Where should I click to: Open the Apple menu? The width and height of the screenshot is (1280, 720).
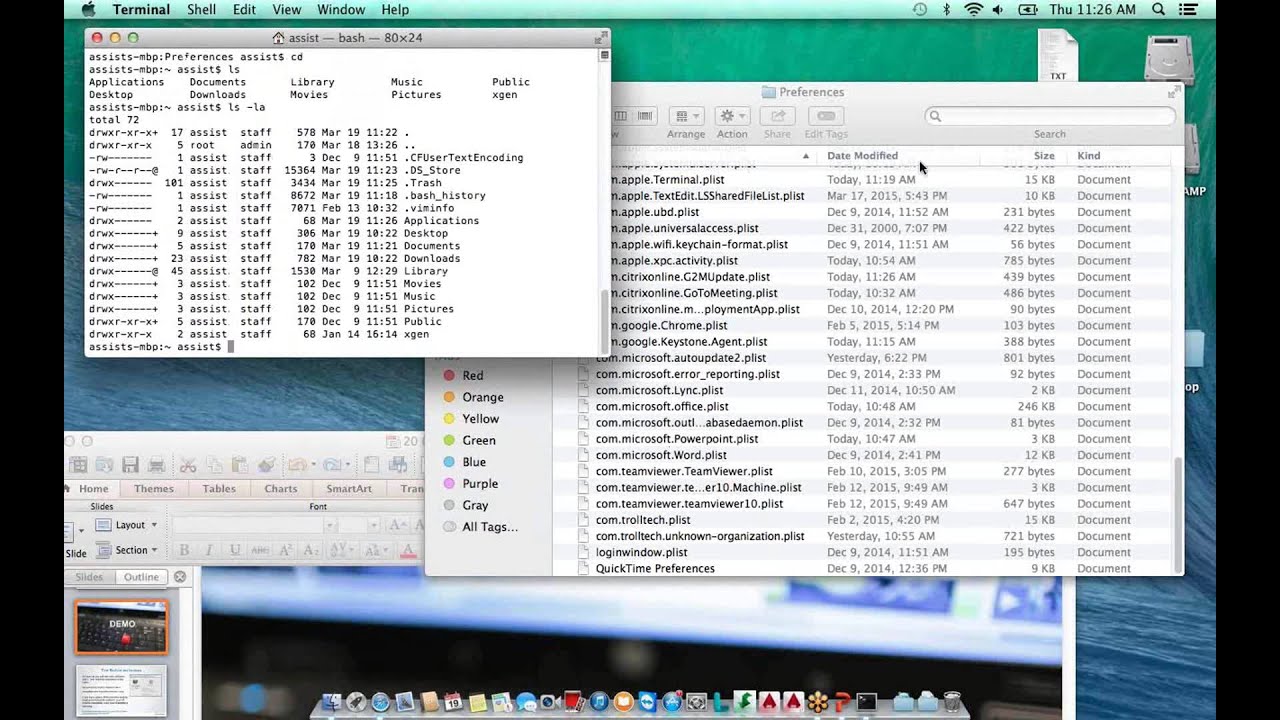coord(88,9)
